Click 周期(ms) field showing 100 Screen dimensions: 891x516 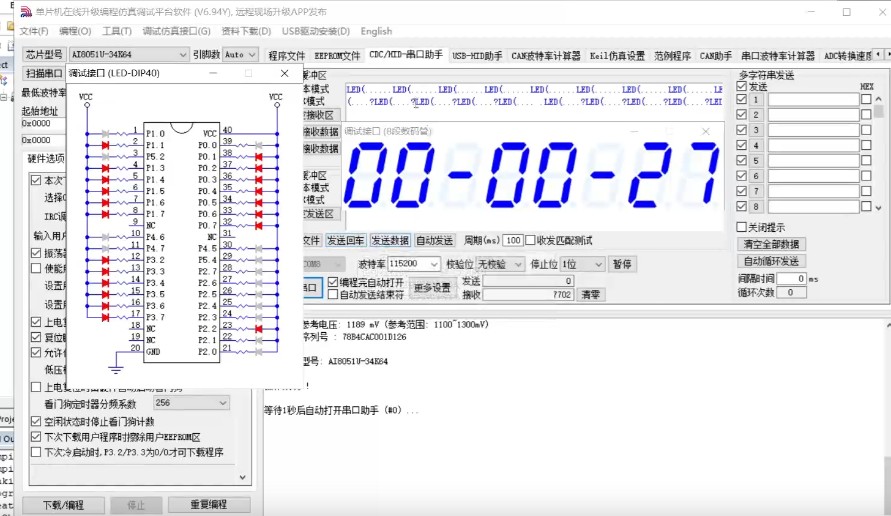[513, 240]
